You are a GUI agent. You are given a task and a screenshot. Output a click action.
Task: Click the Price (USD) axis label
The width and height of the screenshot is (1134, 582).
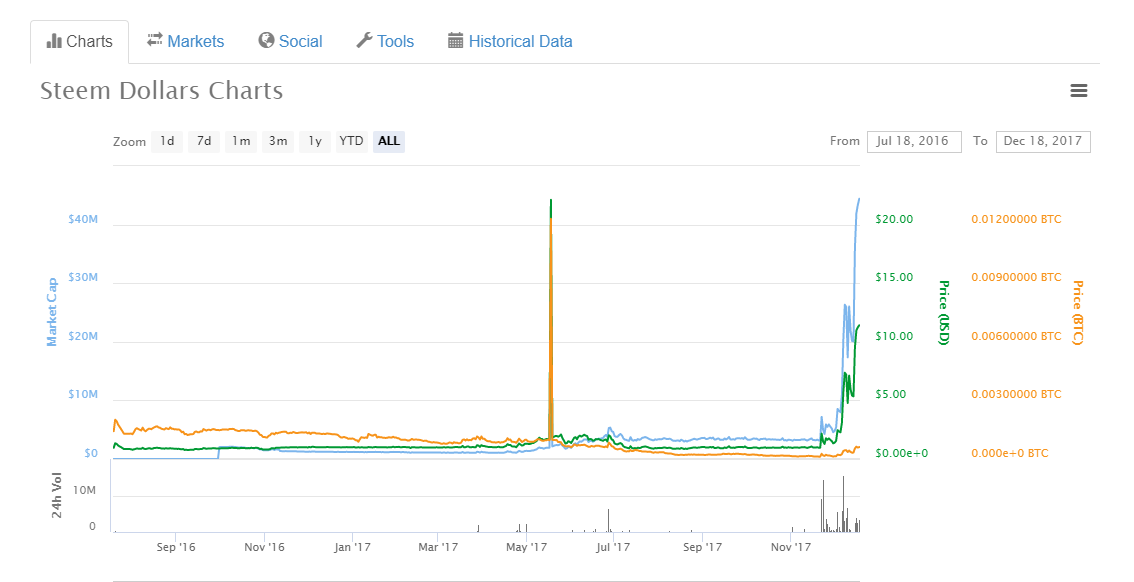943,312
